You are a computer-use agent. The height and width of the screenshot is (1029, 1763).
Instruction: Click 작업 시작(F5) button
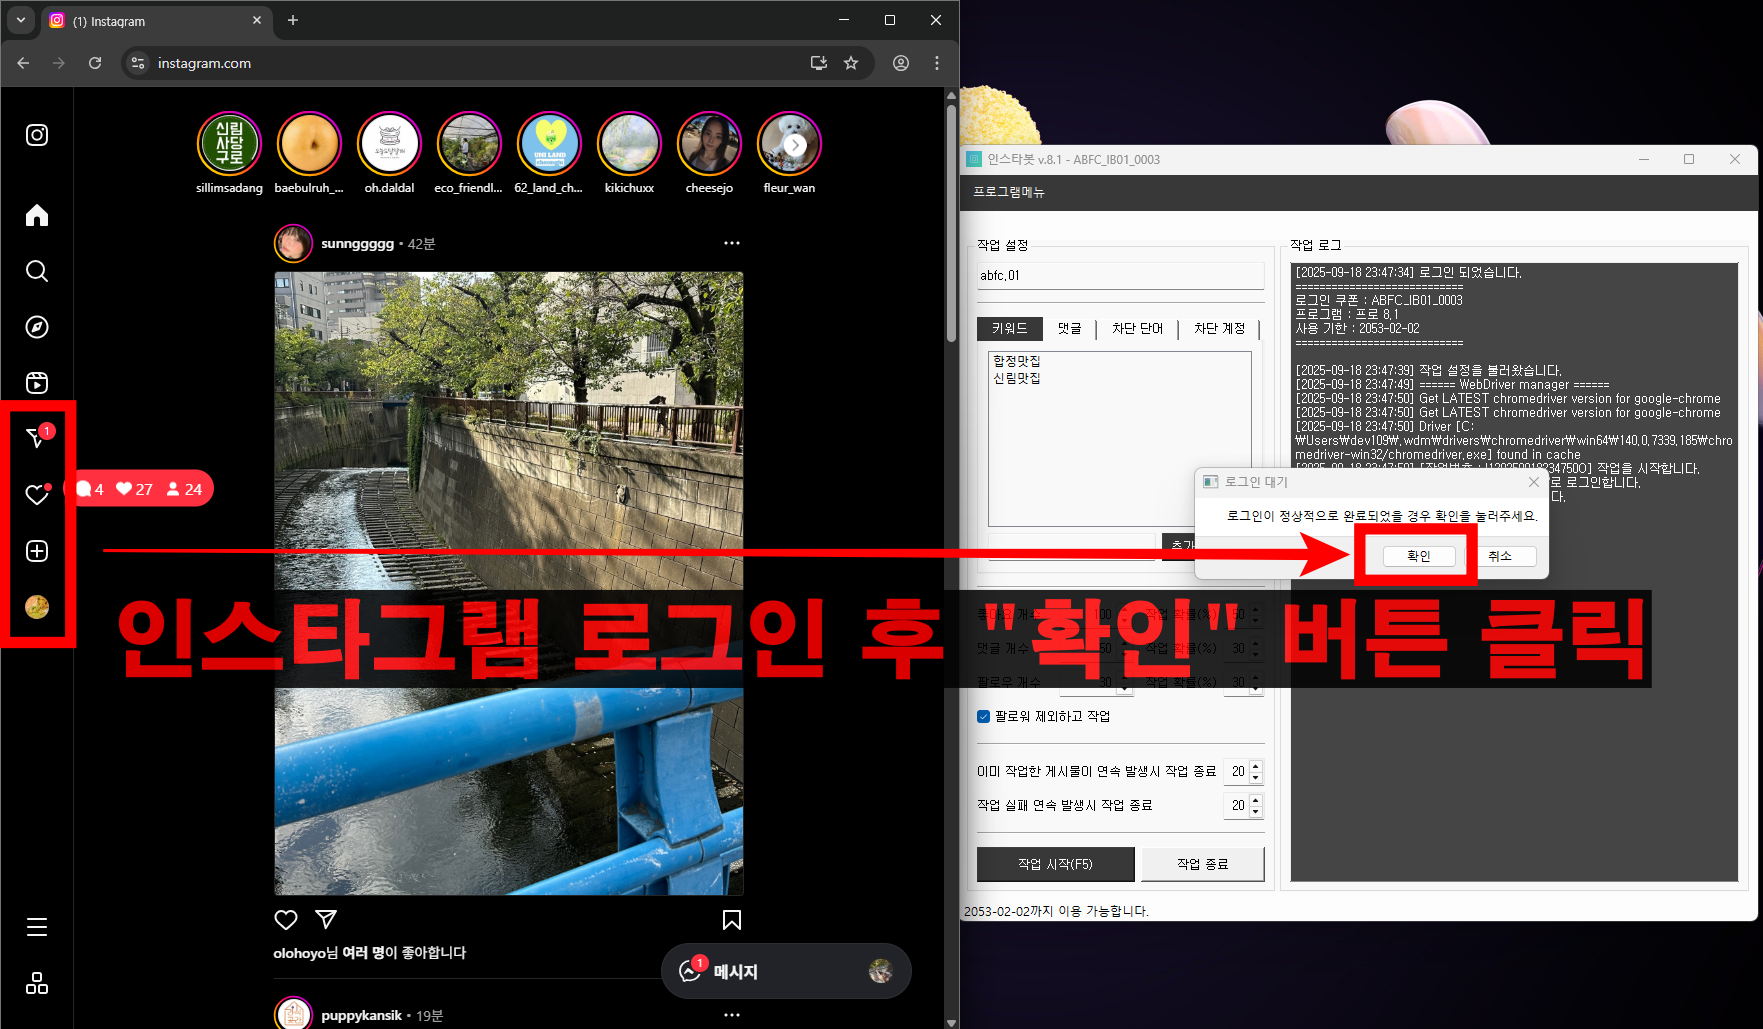[1055, 864]
